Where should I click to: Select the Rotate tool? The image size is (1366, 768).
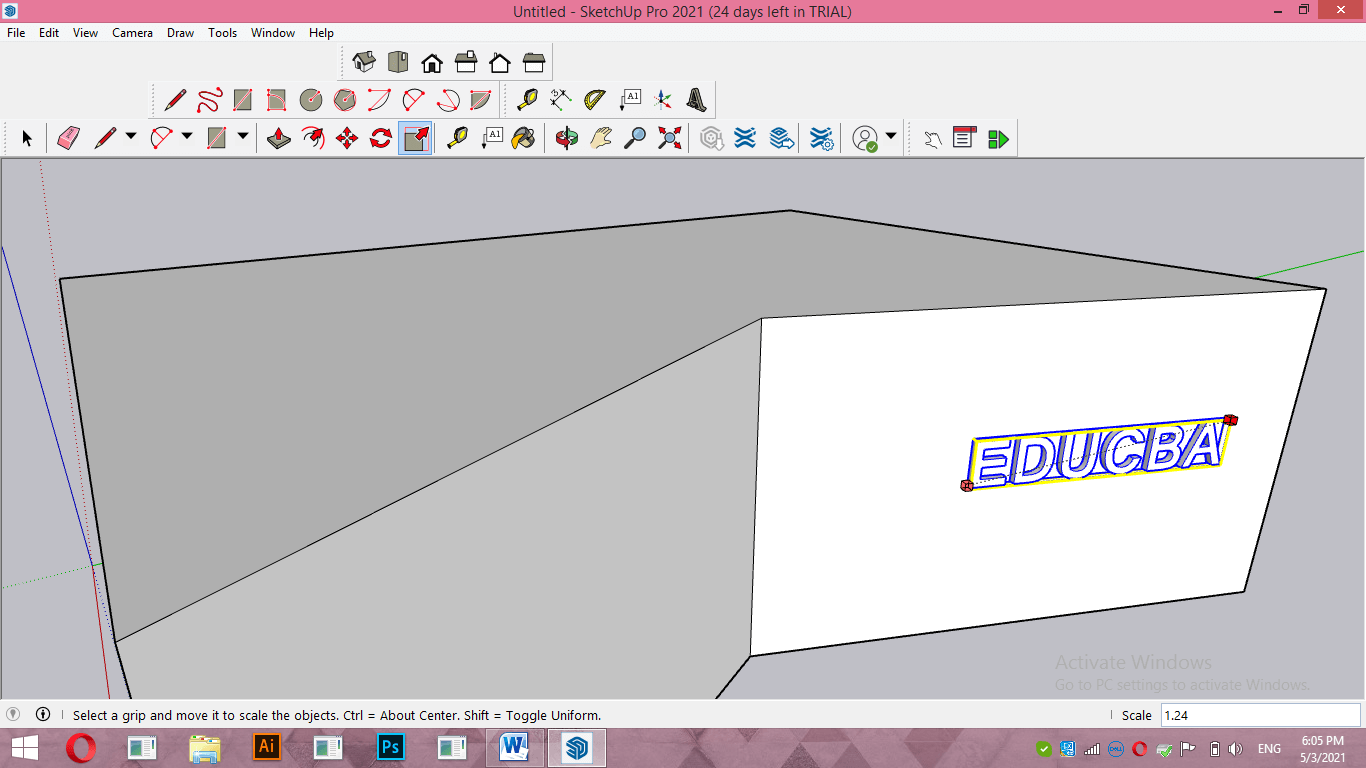381,138
